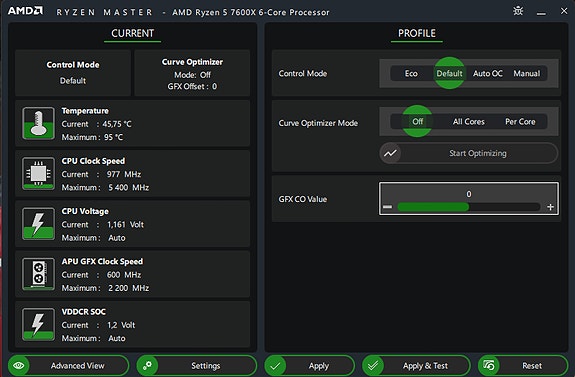Click the VDDCR SOC lightning icon

[x=39, y=324]
